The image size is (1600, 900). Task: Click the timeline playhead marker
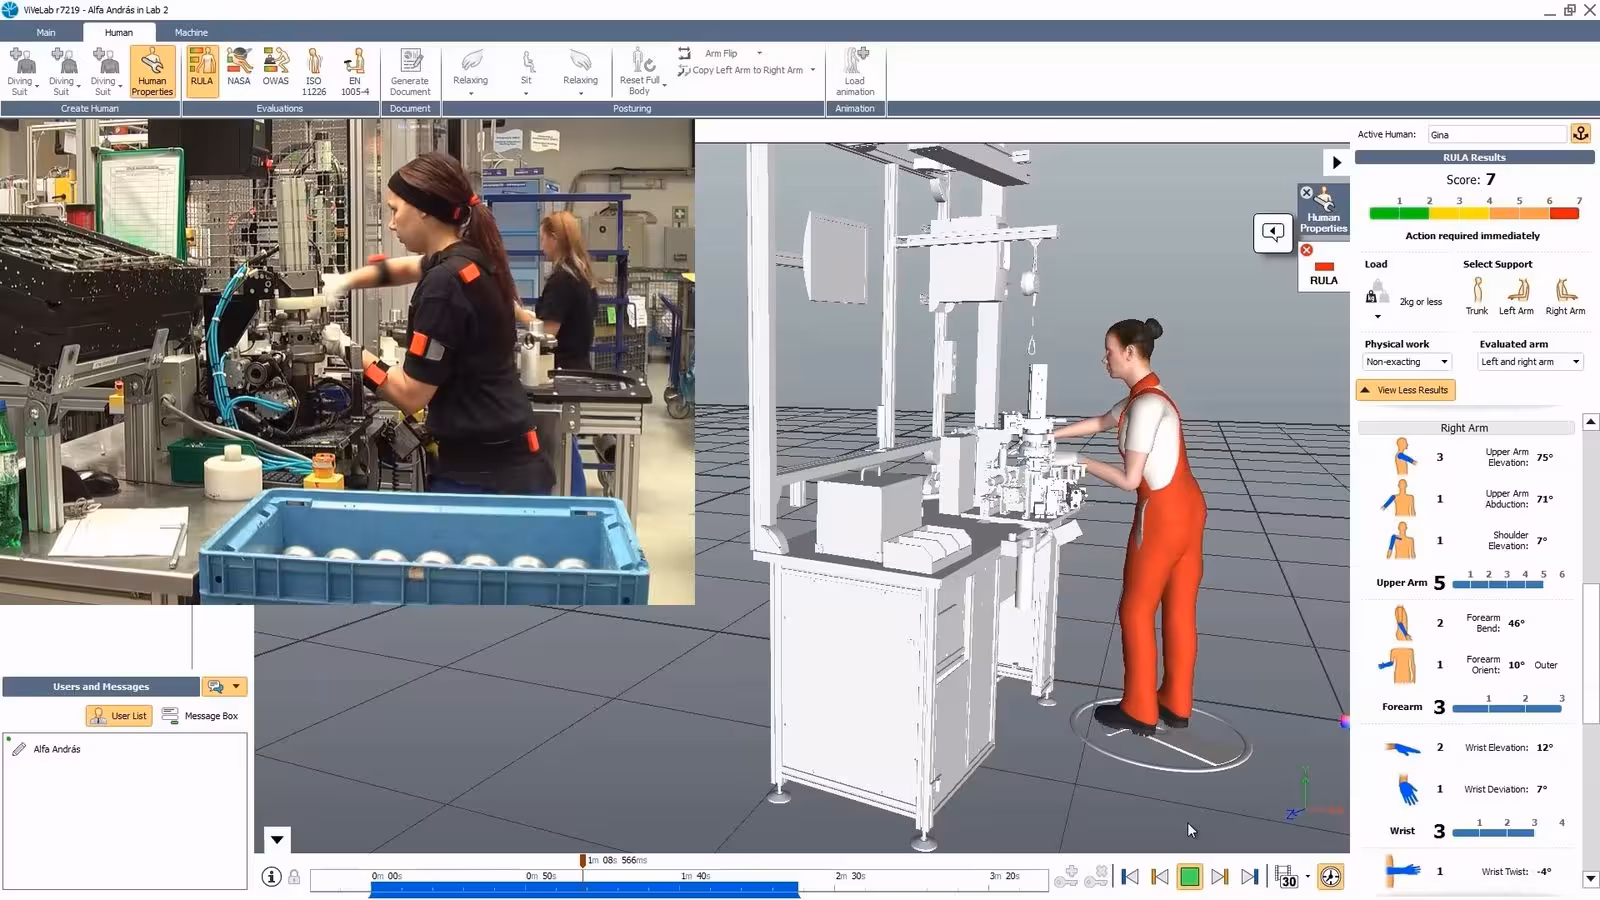click(x=582, y=860)
